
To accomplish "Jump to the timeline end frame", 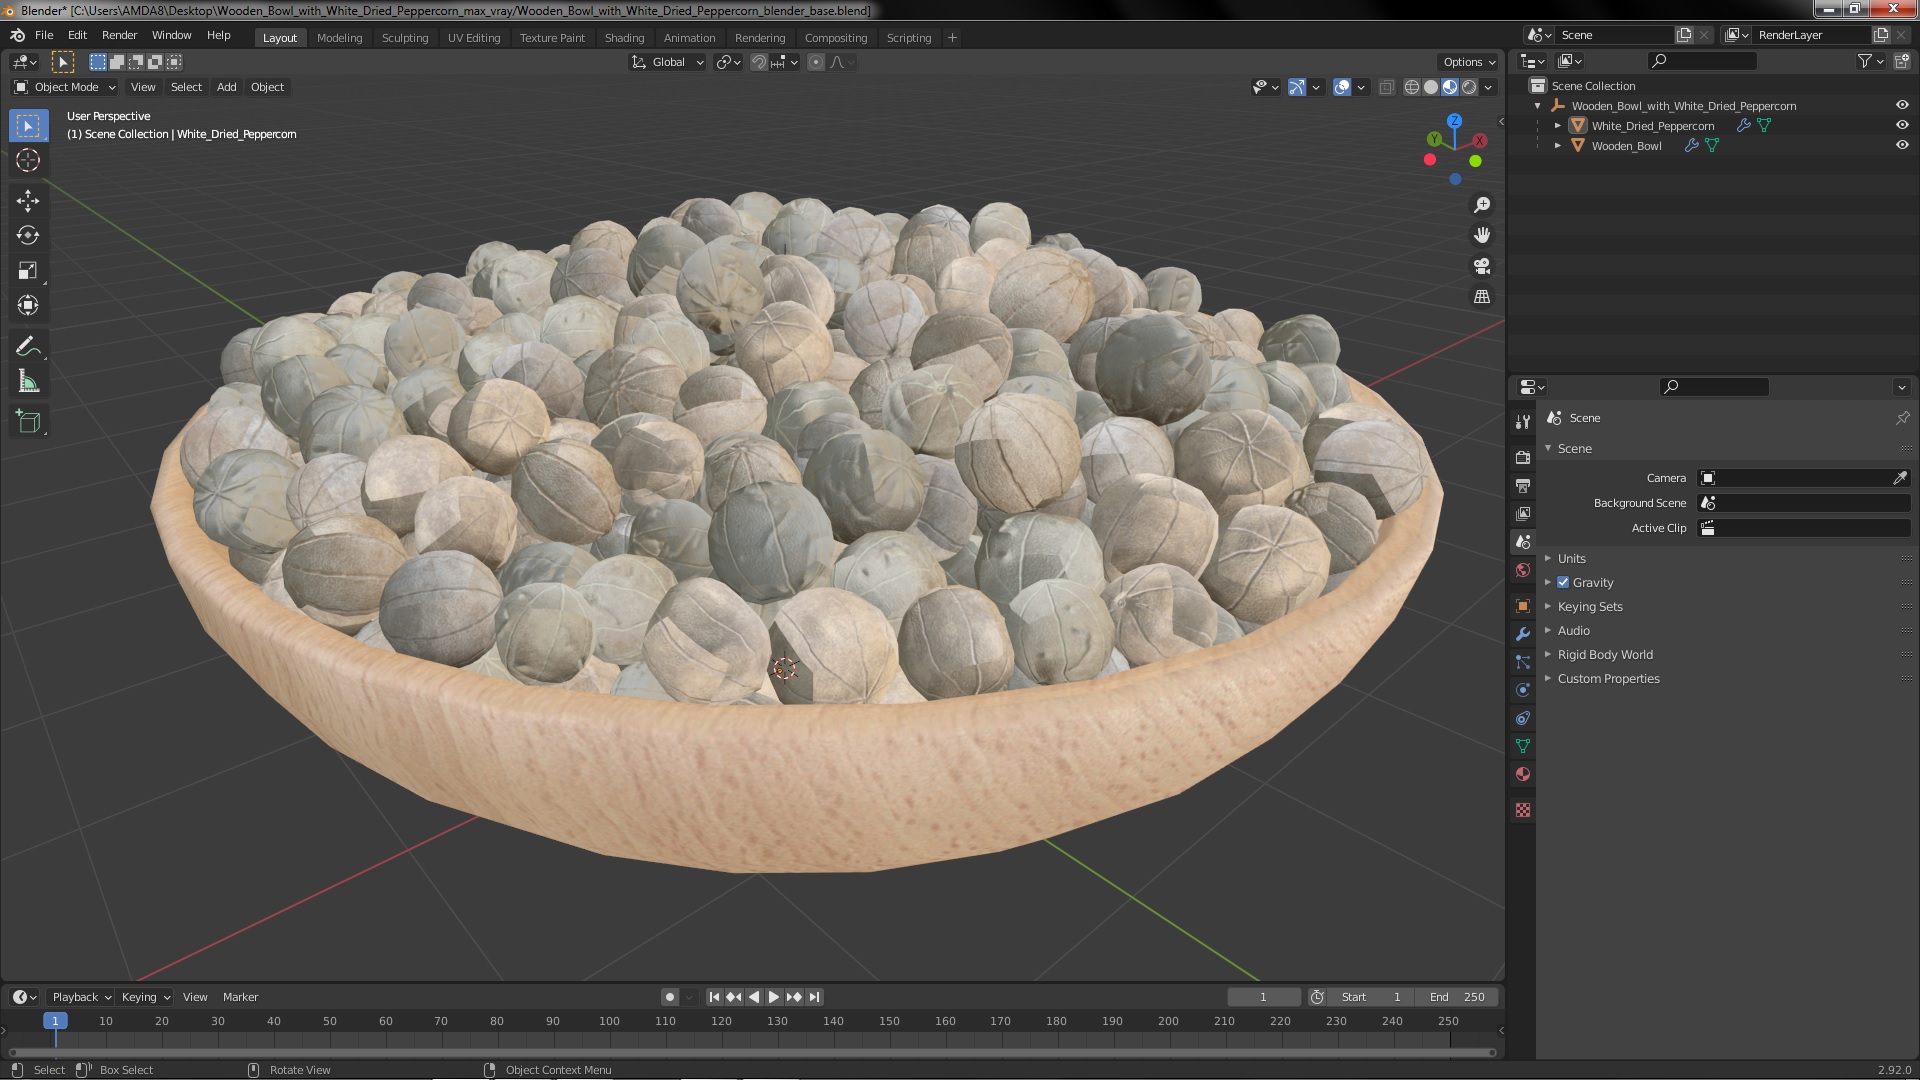I will [x=814, y=997].
